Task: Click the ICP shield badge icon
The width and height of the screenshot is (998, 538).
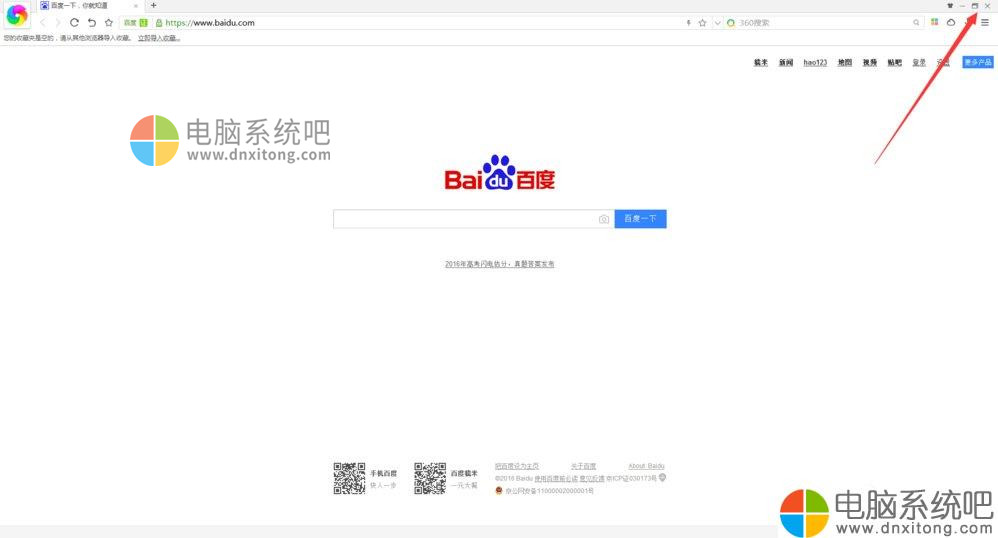Action: coord(662,478)
